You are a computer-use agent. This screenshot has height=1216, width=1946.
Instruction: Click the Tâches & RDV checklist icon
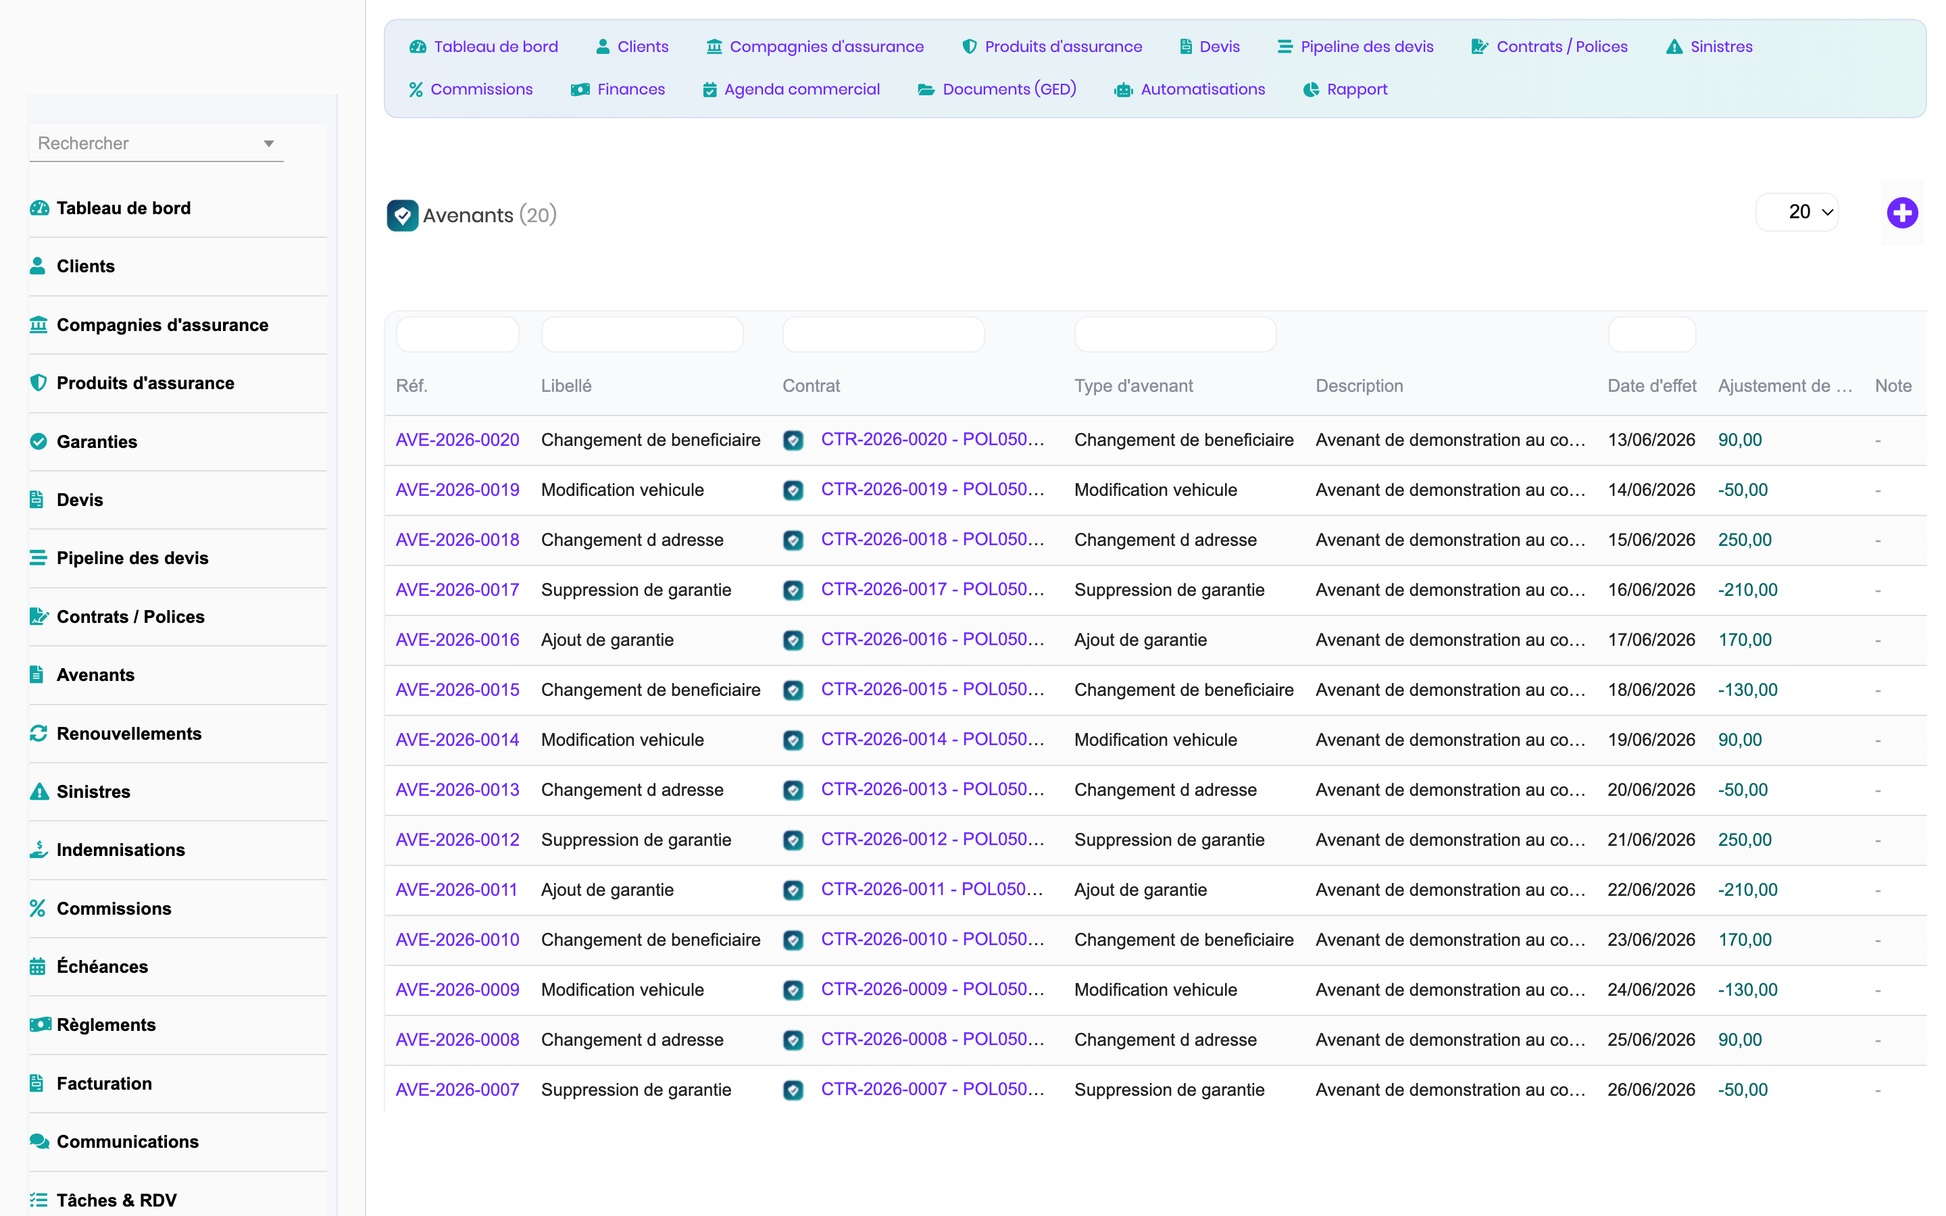tap(38, 1199)
